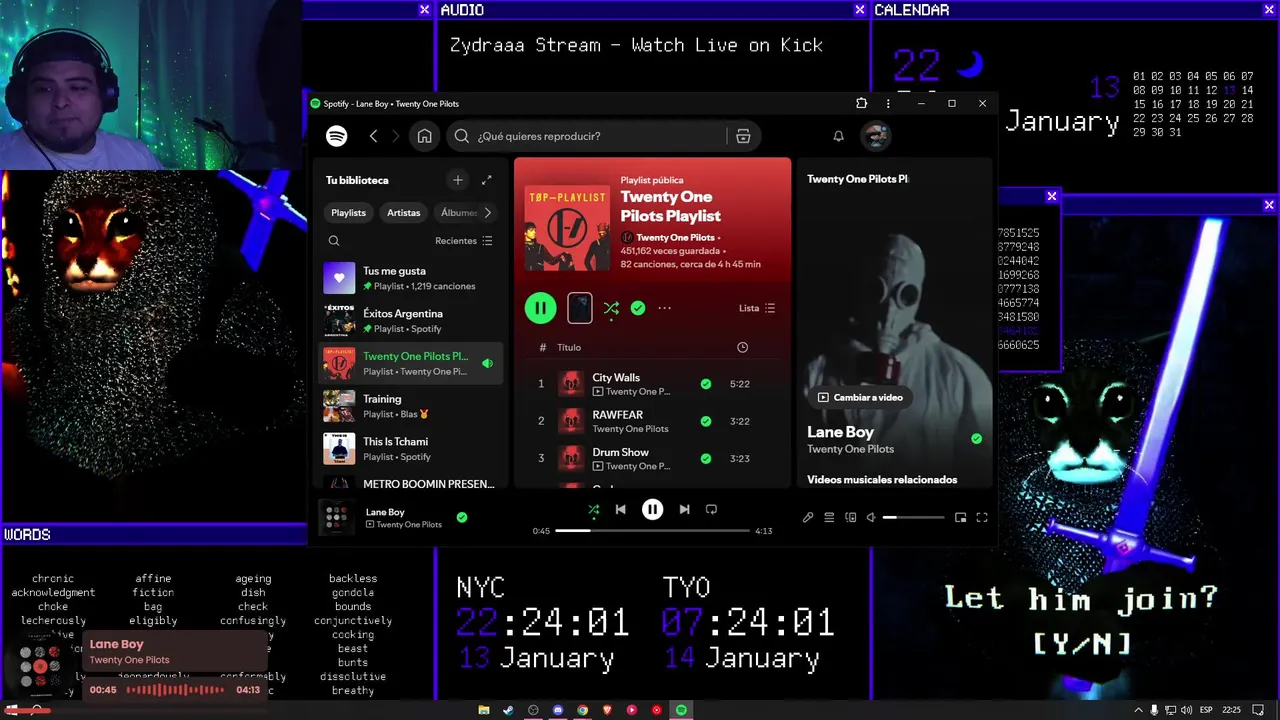Image resolution: width=1280 pixels, height=720 pixels.
Task: Go forward with the right arrow
Action: [396, 136]
